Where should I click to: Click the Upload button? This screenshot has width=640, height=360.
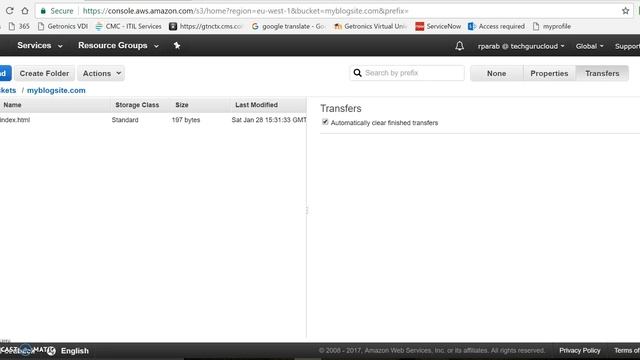tap(5, 73)
